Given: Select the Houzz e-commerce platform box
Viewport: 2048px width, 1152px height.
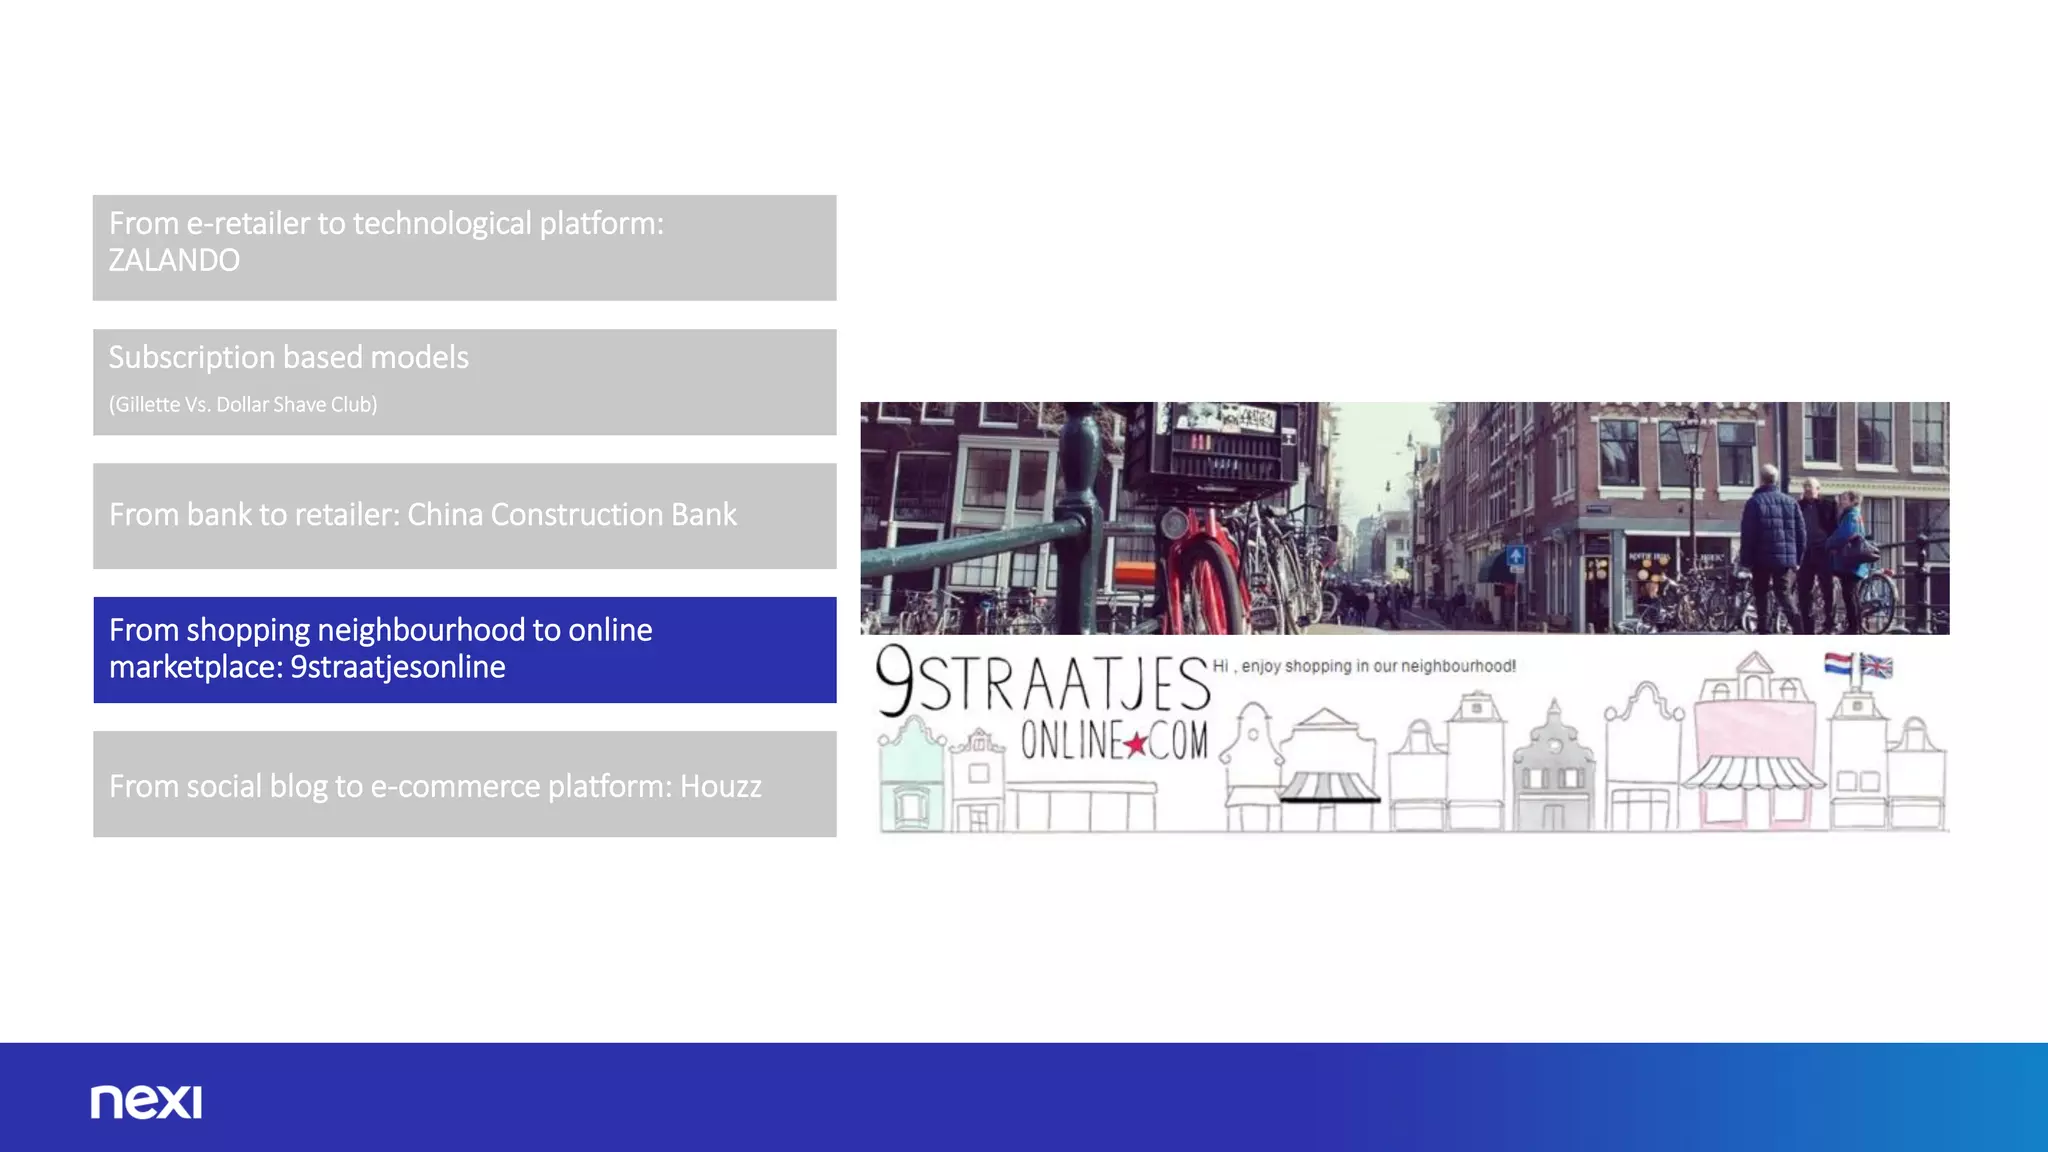Looking at the screenshot, I should 464,784.
